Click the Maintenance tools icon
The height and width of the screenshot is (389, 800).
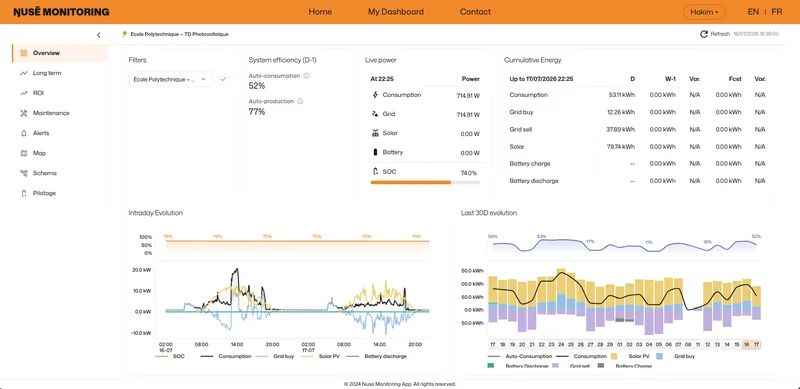tap(23, 113)
